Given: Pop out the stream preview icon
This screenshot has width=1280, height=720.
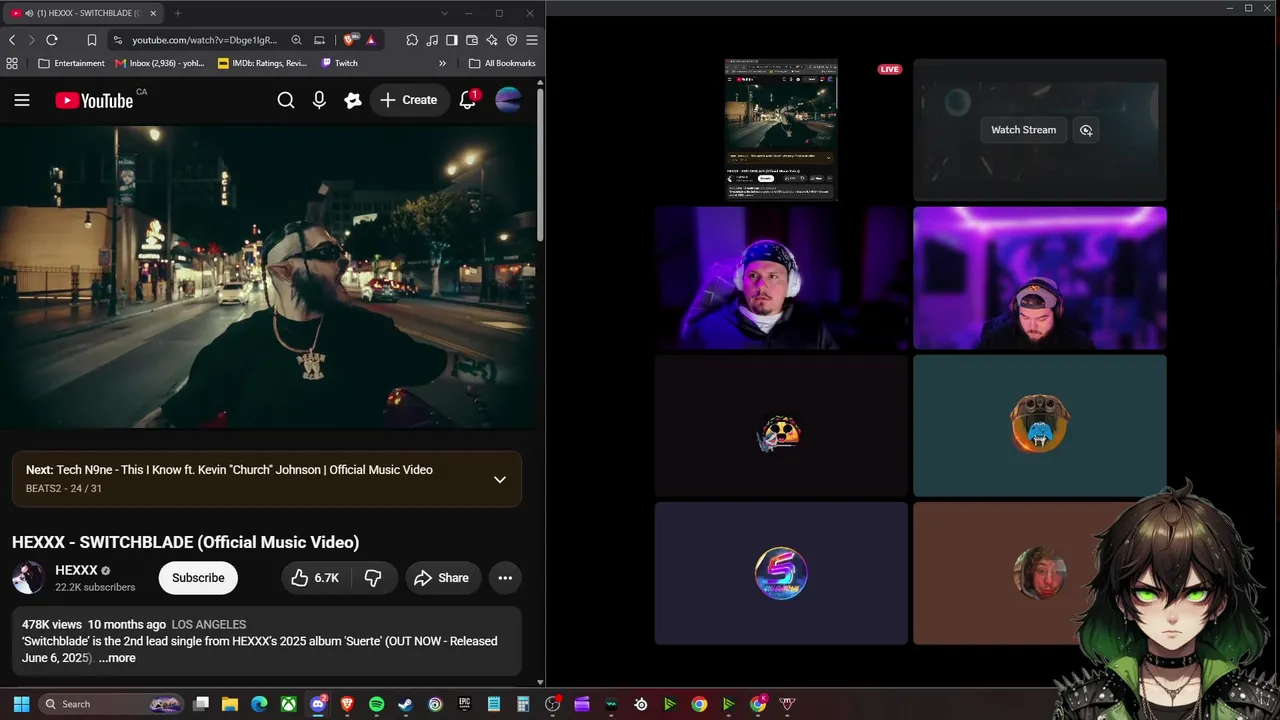Looking at the screenshot, I should click(1086, 130).
